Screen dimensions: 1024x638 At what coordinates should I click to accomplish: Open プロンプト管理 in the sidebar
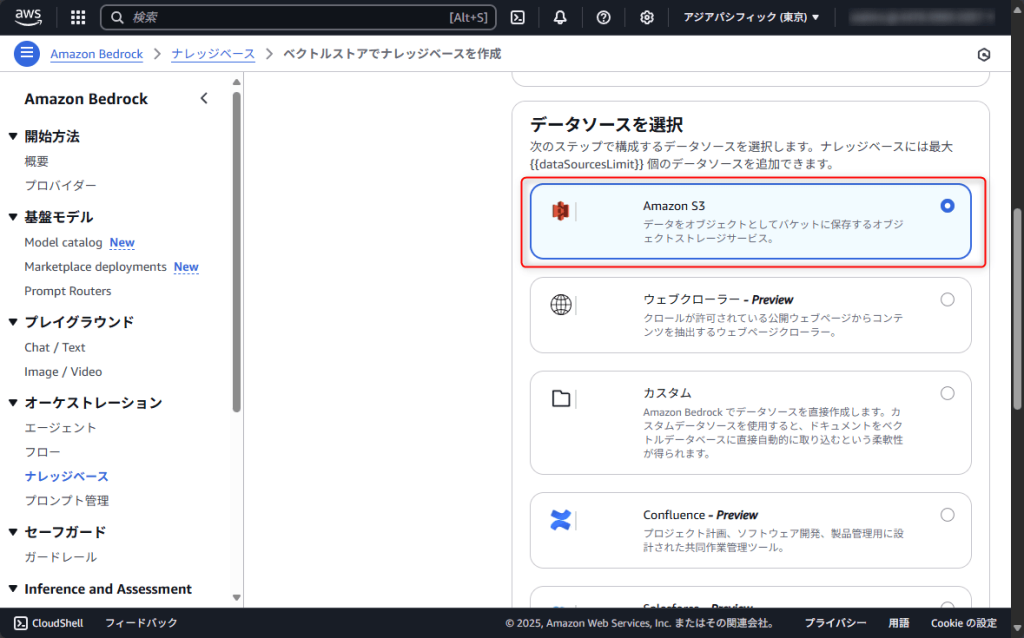(67, 501)
